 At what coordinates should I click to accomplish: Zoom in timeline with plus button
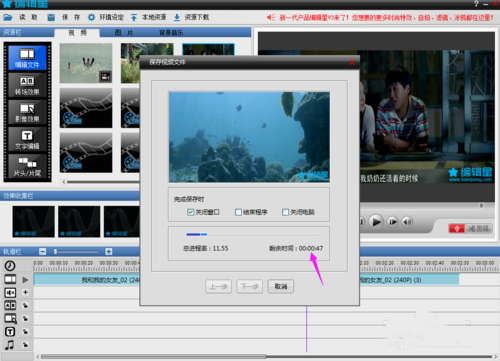109,251
